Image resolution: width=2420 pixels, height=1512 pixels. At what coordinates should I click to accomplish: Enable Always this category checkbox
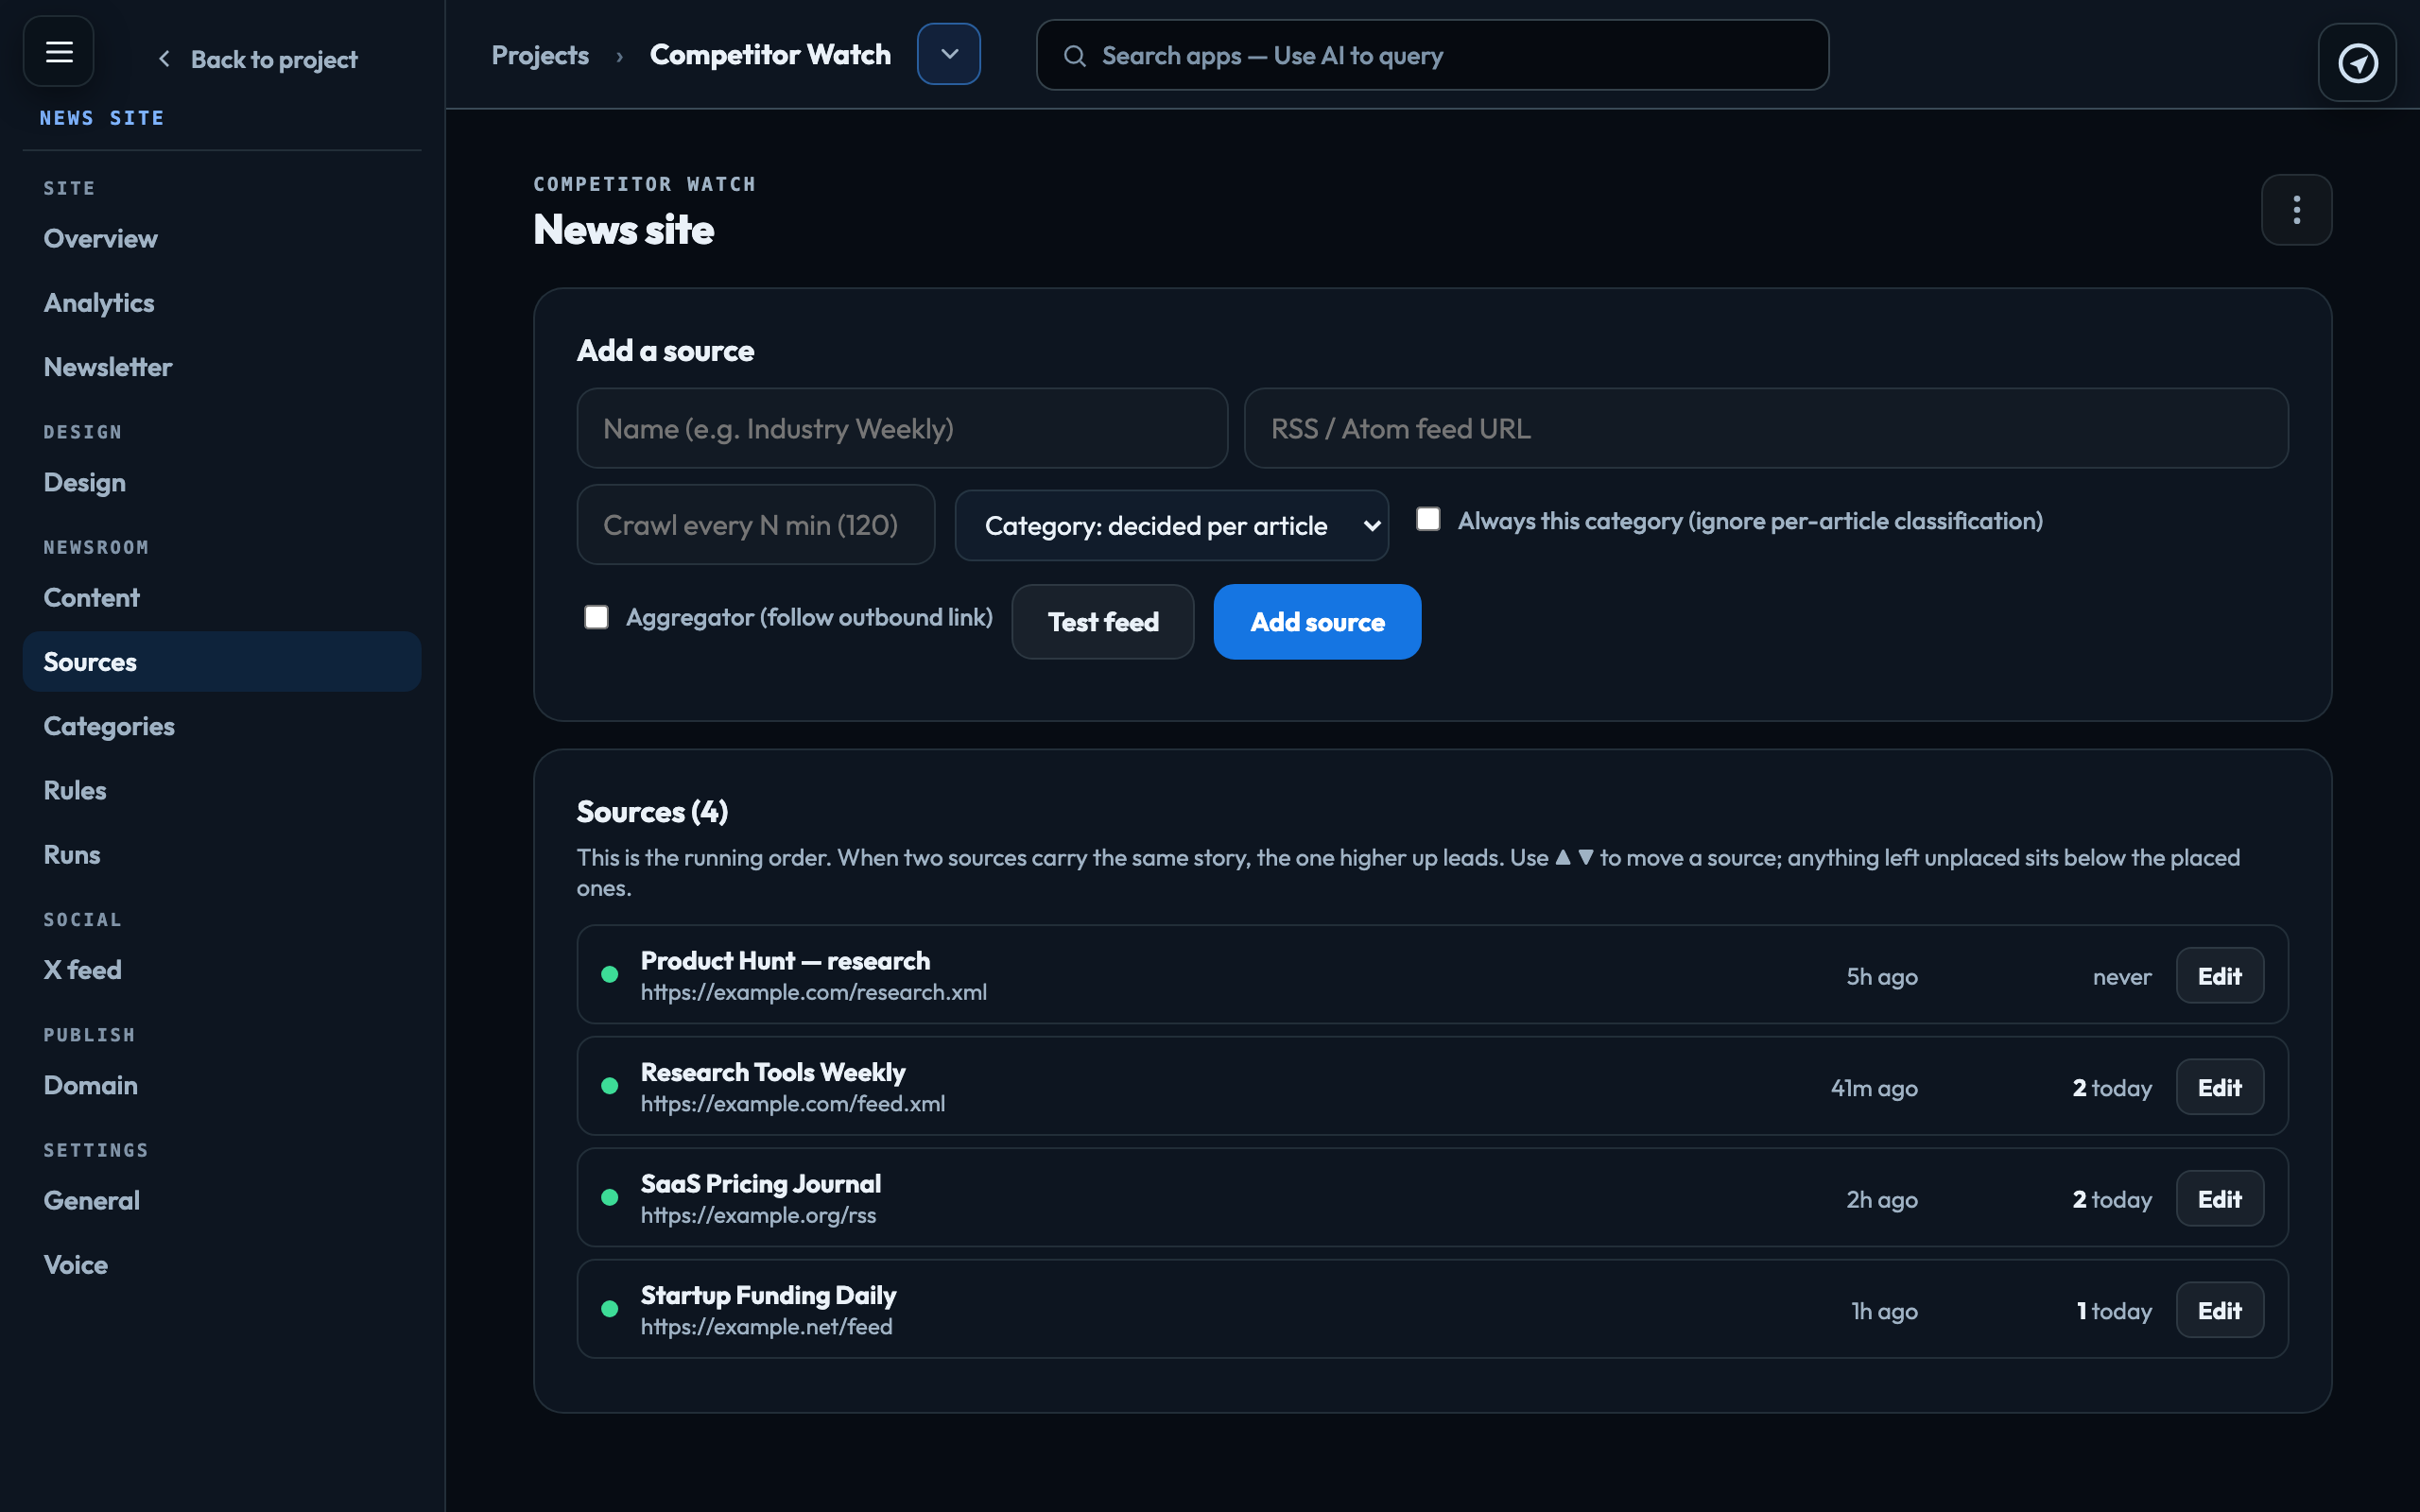pos(1428,520)
